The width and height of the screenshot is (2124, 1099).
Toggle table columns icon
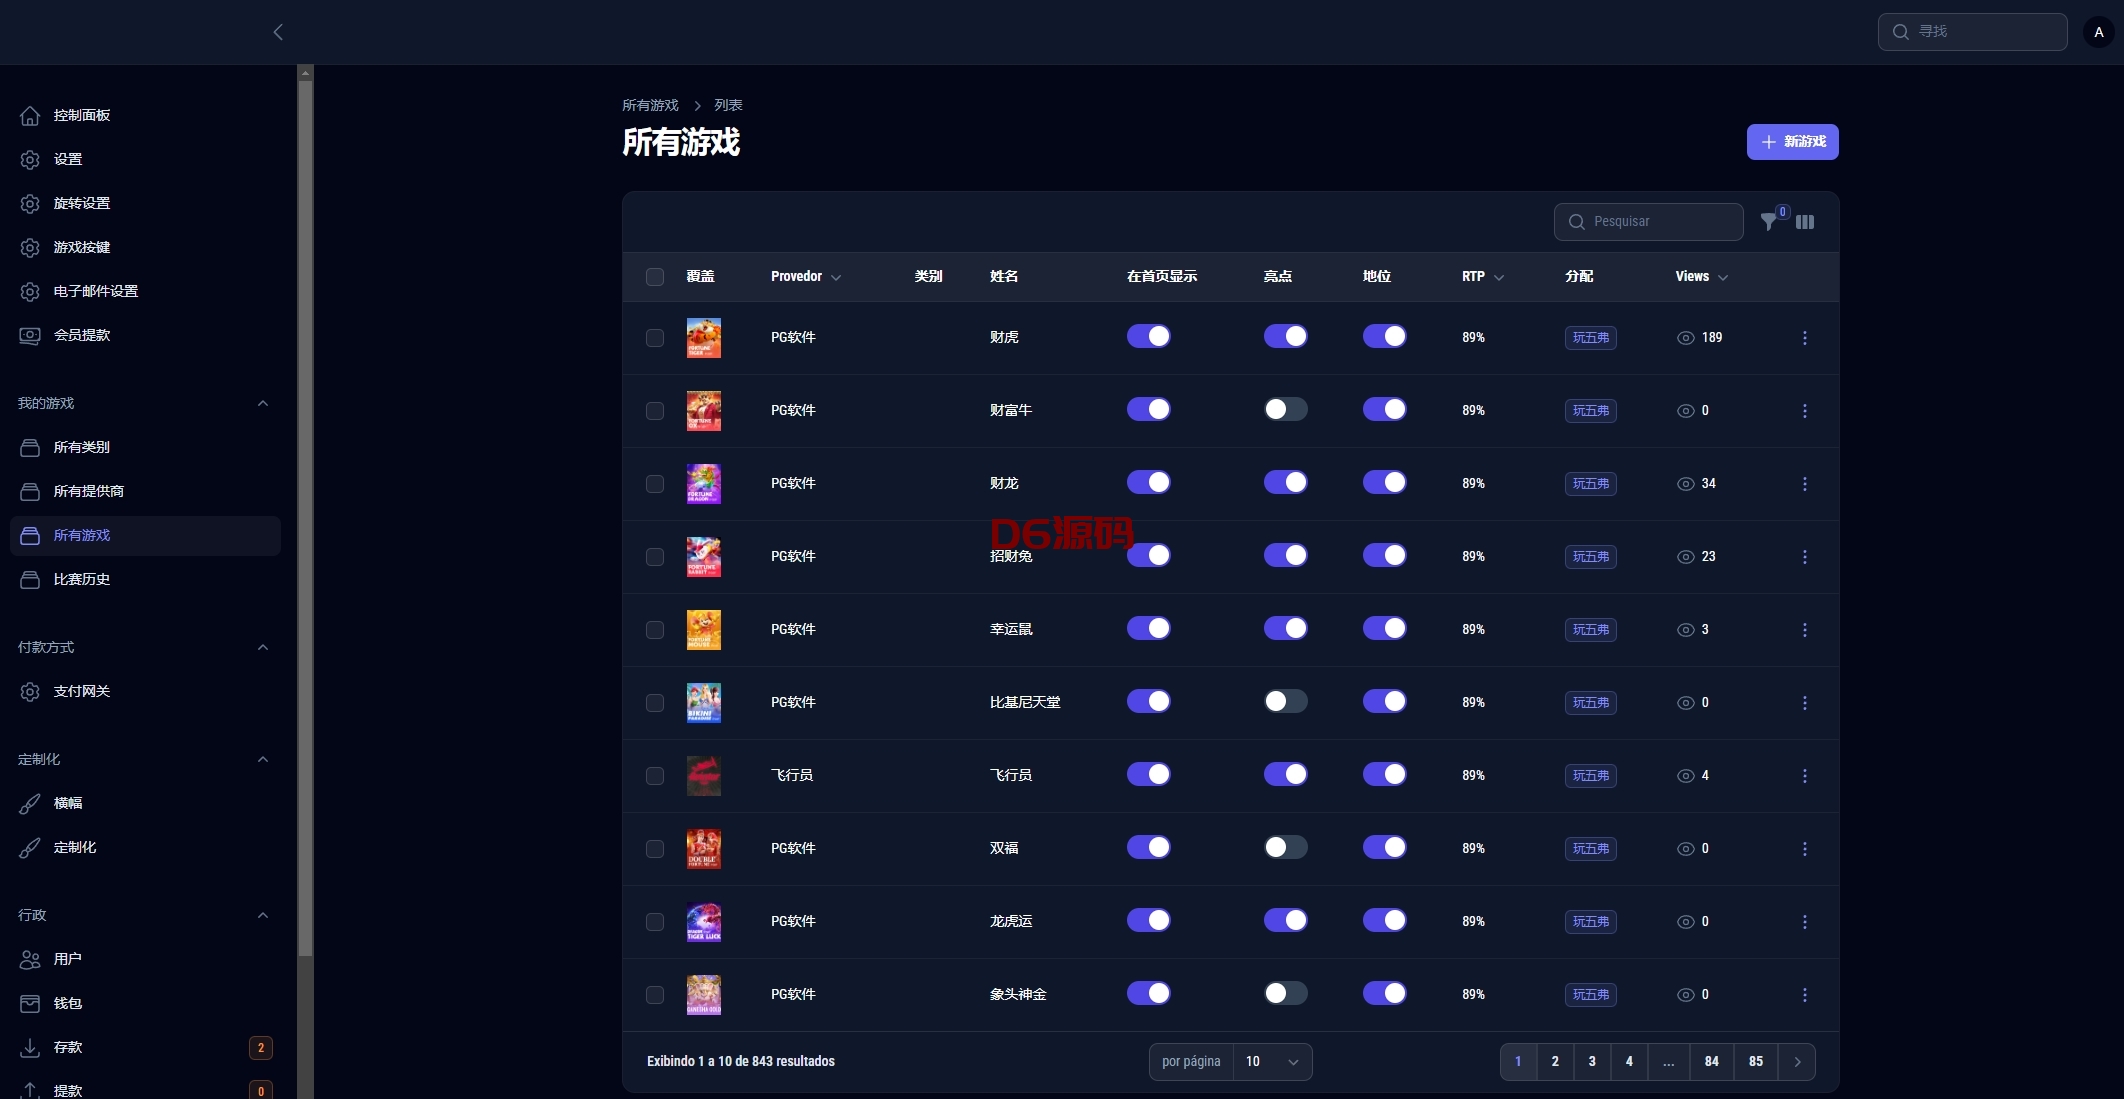(1805, 222)
